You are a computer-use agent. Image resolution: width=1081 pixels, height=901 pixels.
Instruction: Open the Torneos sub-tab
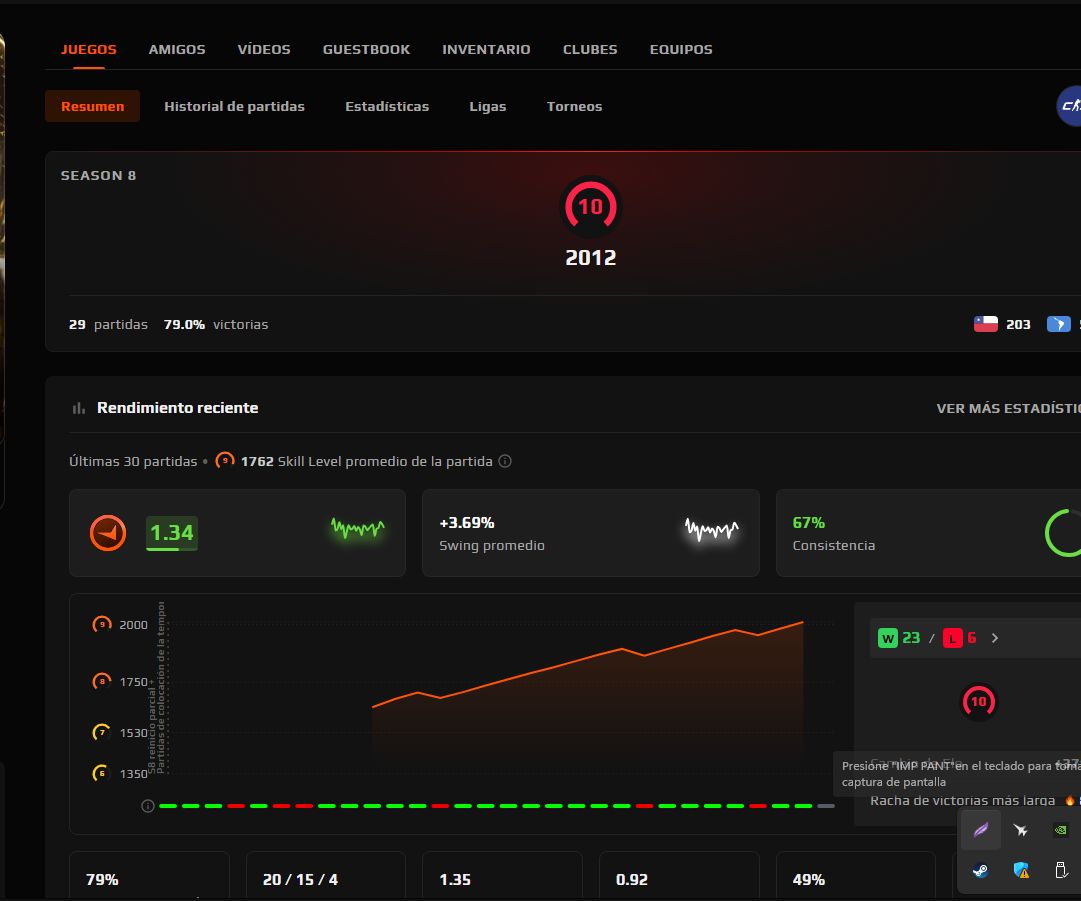(x=574, y=106)
